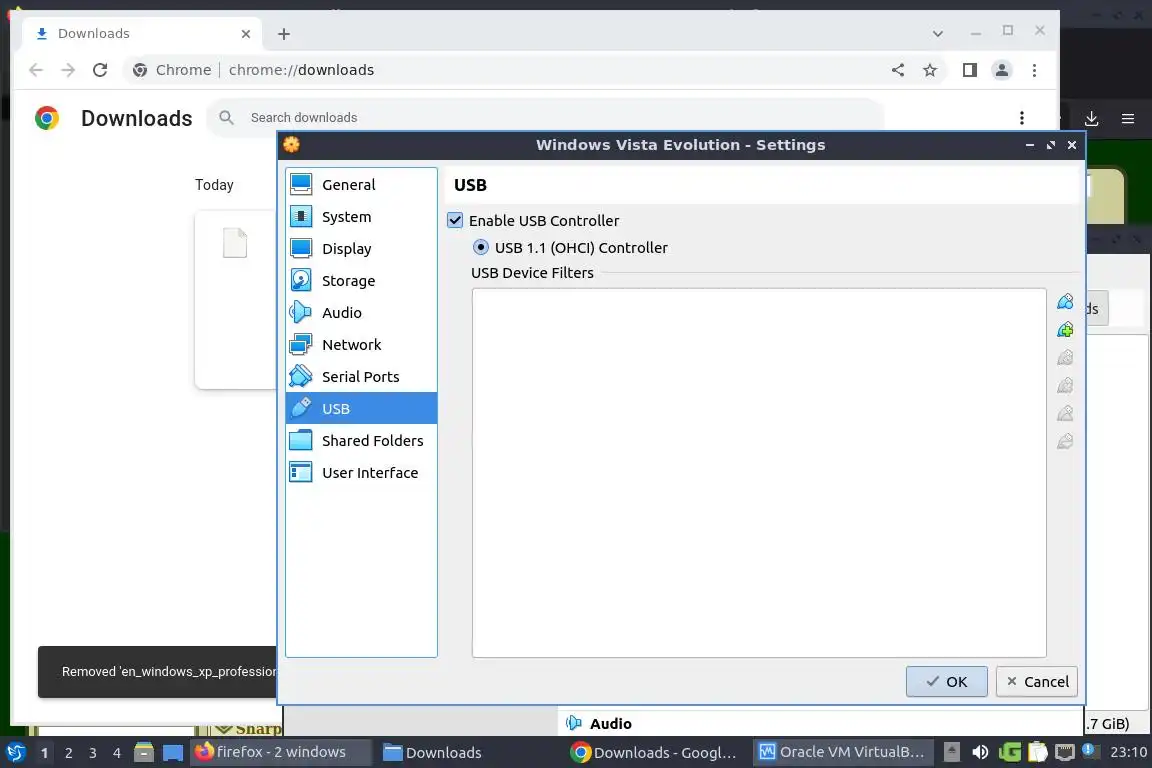Open General settings category

[x=361, y=184]
